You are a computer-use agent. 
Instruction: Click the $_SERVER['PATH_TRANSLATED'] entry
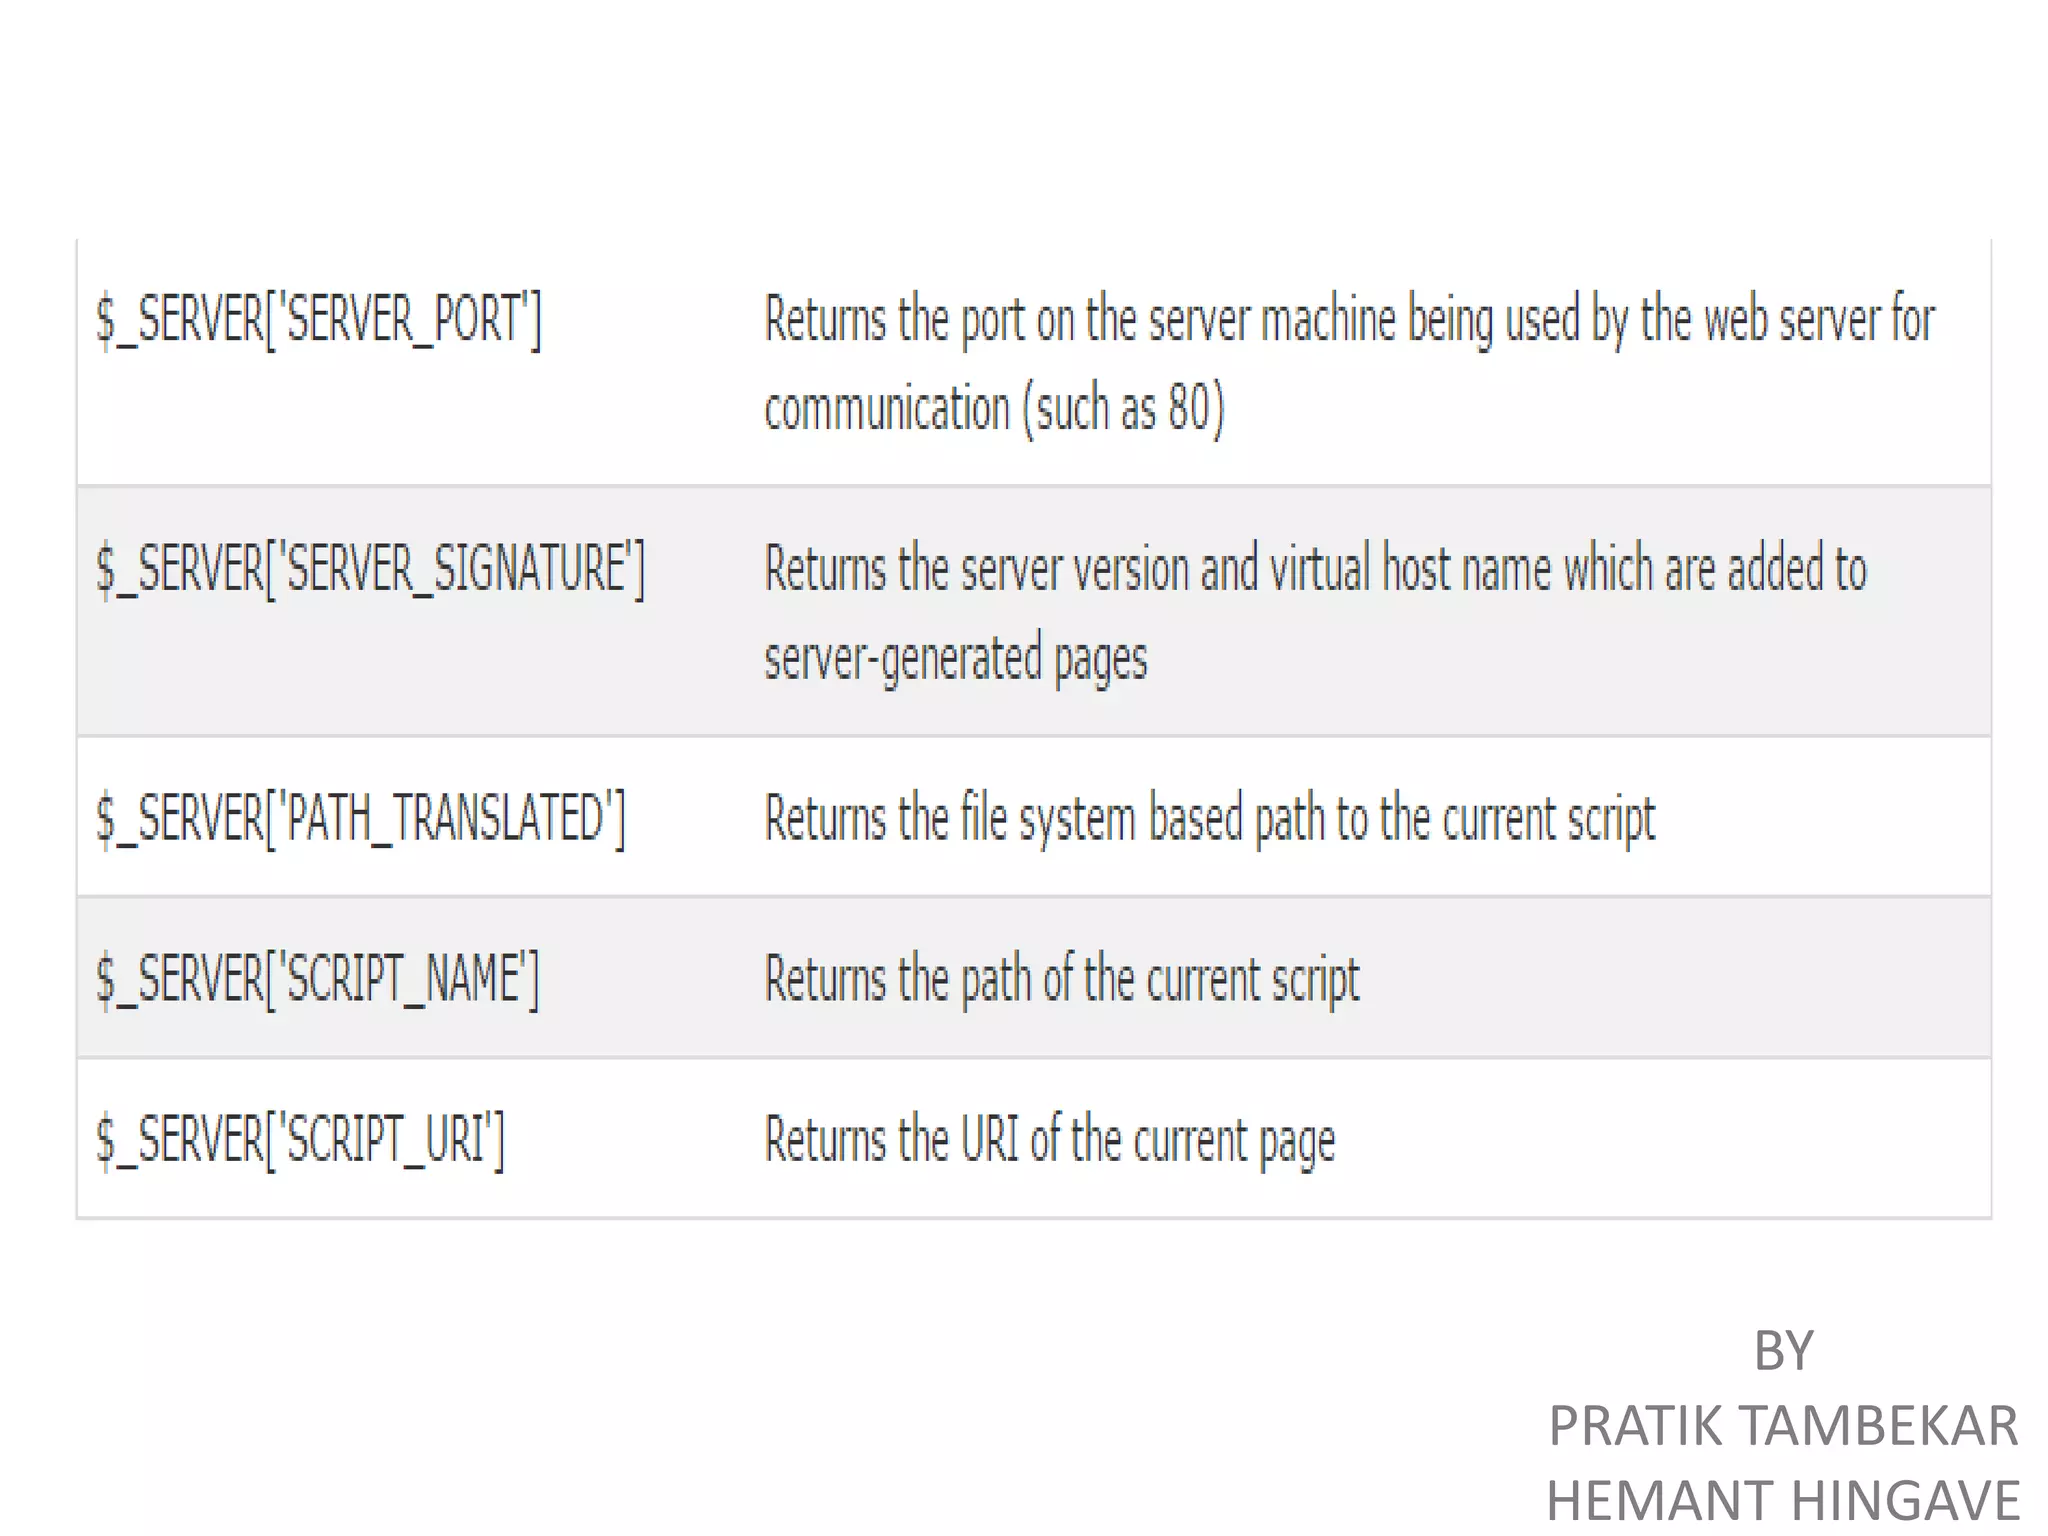pyautogui.click(x=361, y=819)
